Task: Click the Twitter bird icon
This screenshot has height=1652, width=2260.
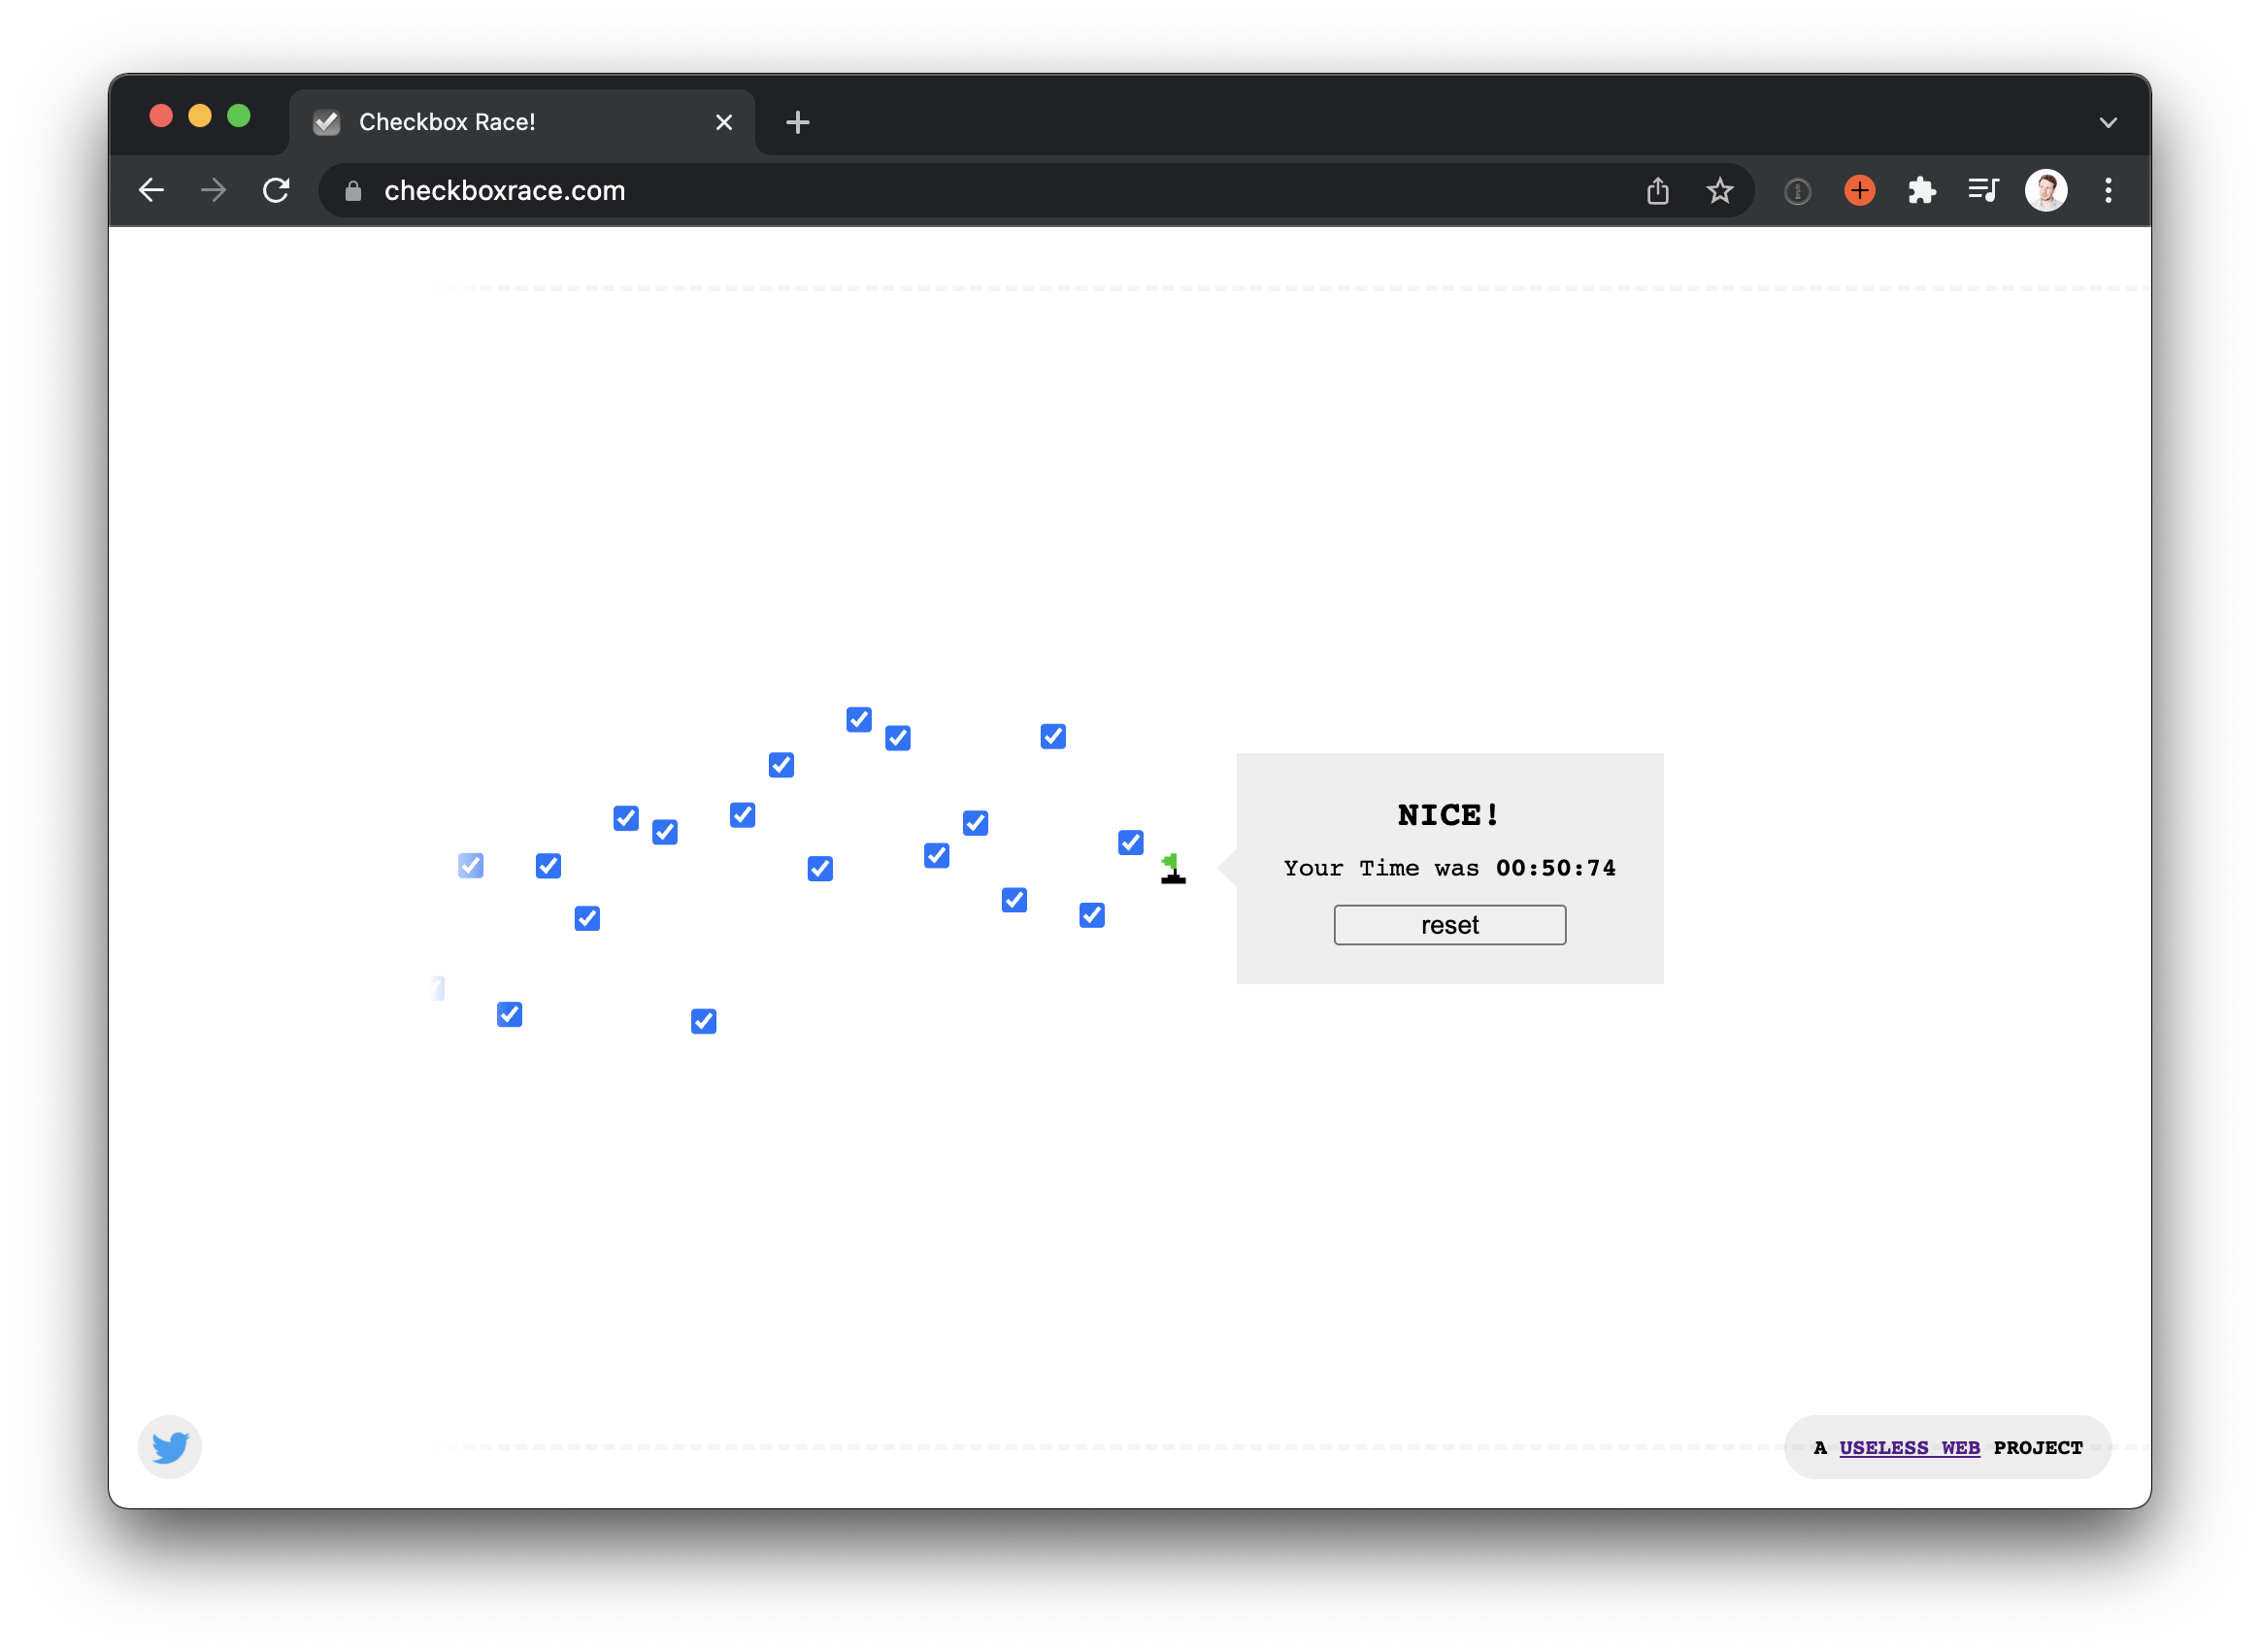Action: pyautogui.click(x=170, y=1447)
